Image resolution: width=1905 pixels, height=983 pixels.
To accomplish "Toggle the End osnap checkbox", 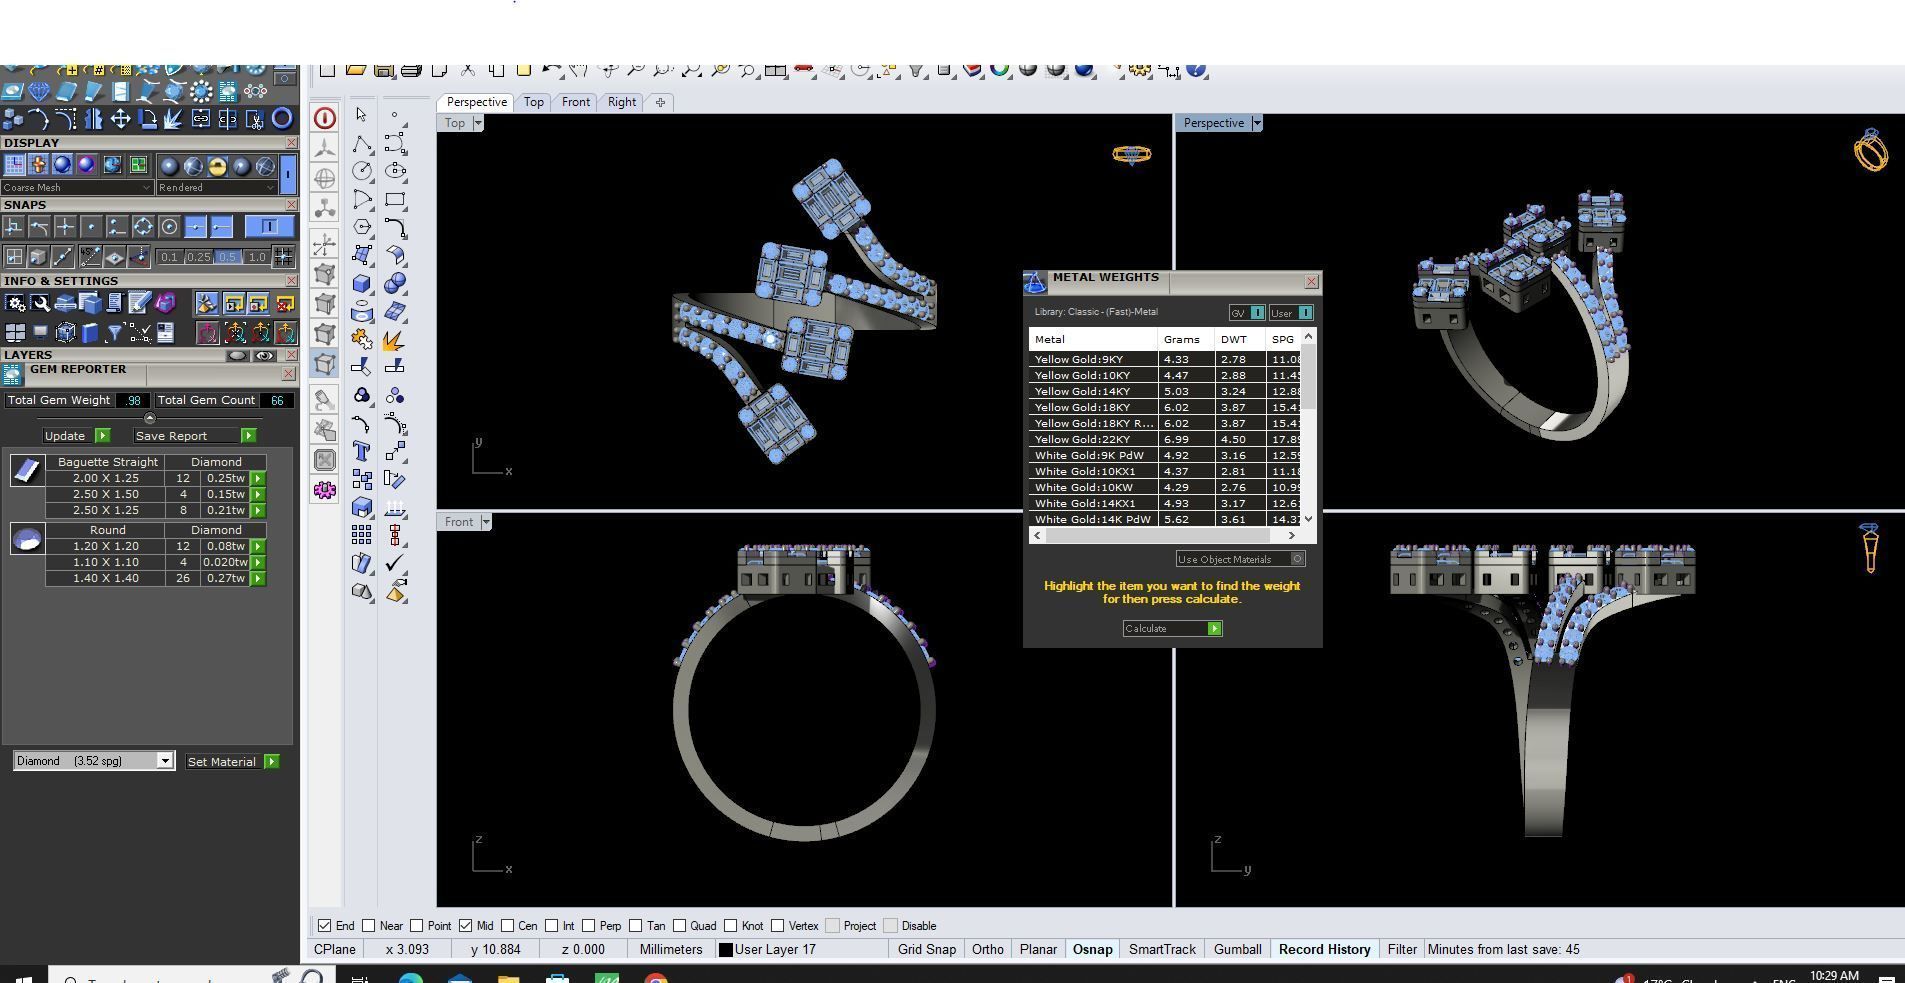I will (324, 926).
